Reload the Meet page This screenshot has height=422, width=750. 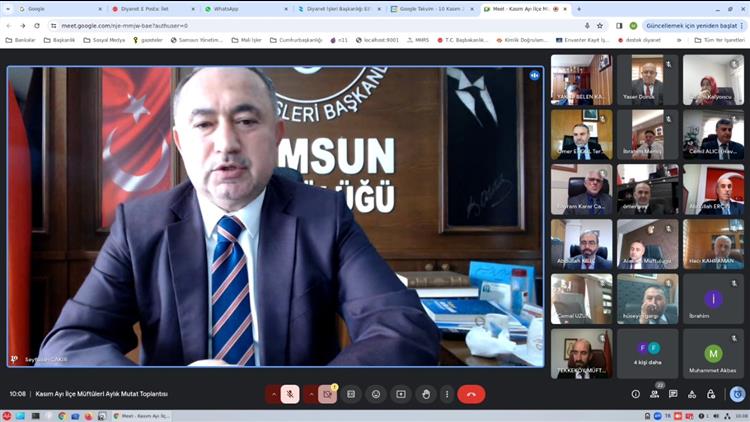click(x=37, y=25)
